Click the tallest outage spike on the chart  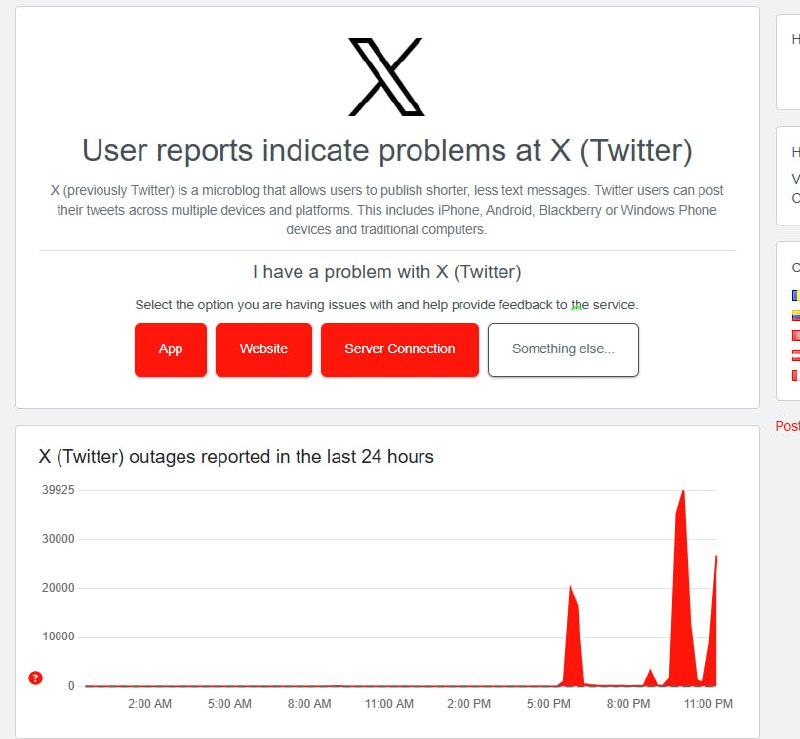pyautogui.click(x=683, y=587)
